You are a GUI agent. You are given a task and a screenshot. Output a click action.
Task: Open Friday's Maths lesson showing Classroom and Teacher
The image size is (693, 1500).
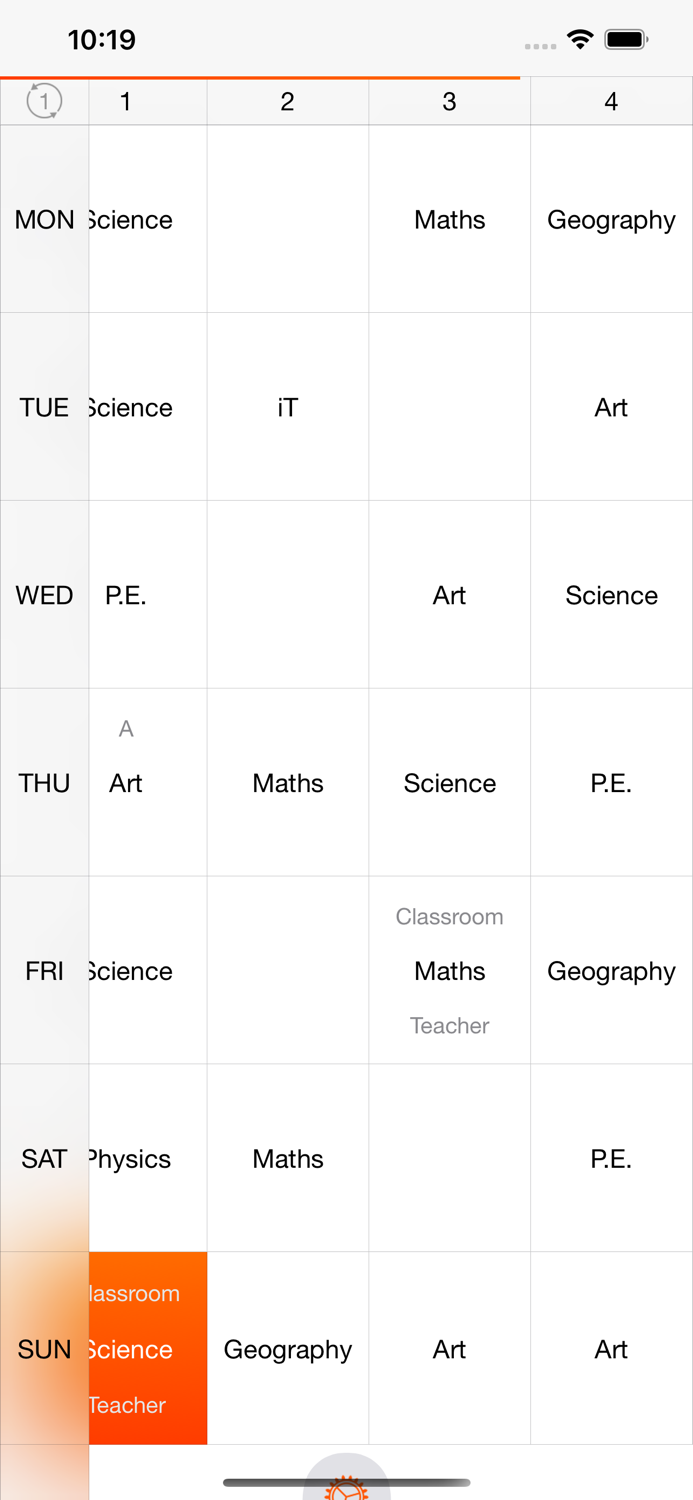[x=449, y=970]
